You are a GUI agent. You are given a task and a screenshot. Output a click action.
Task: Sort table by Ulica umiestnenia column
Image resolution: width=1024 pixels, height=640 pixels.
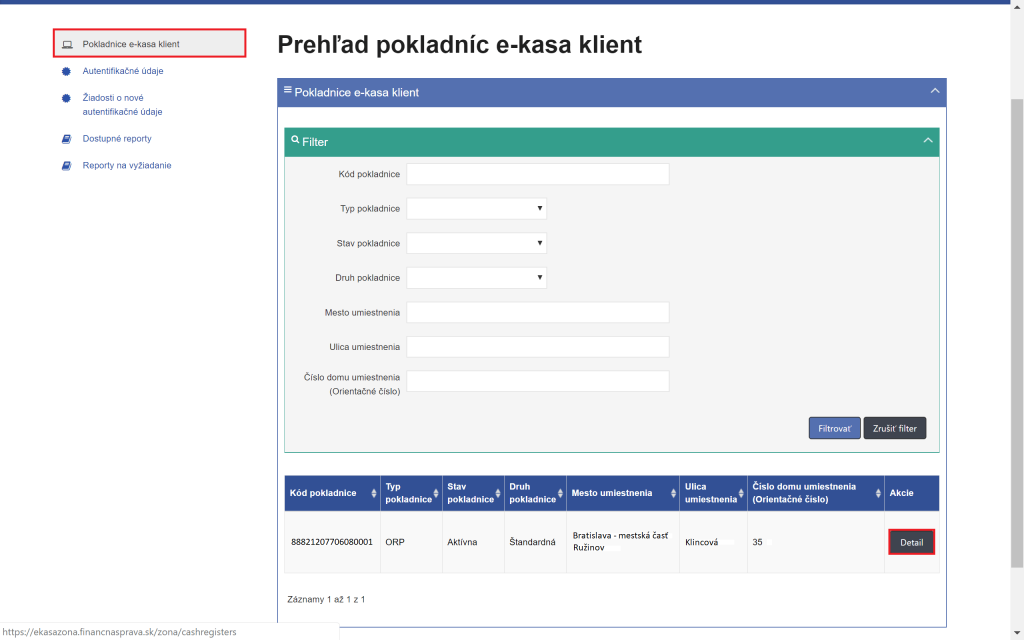pos(714,493)
